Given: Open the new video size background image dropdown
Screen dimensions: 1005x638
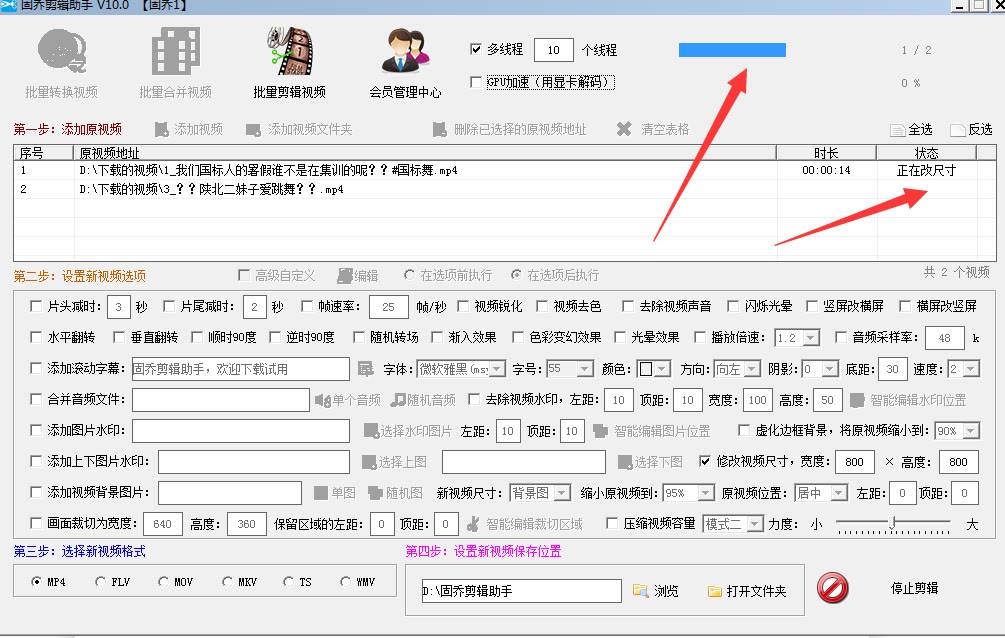Looking at the screenshot, I should tap(562, 492).
